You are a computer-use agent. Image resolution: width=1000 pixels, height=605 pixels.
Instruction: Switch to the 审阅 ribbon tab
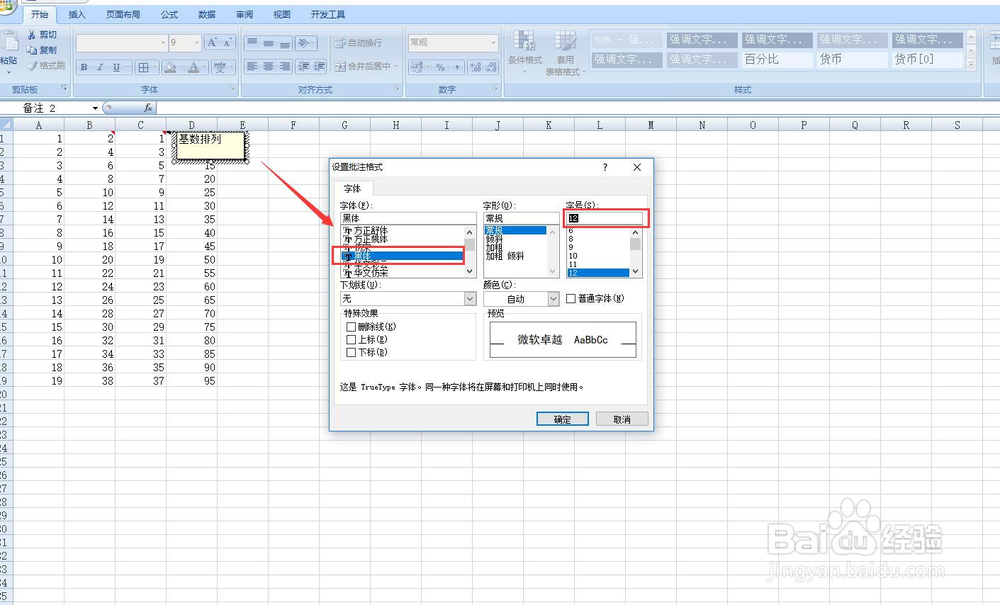coord(244,14)
